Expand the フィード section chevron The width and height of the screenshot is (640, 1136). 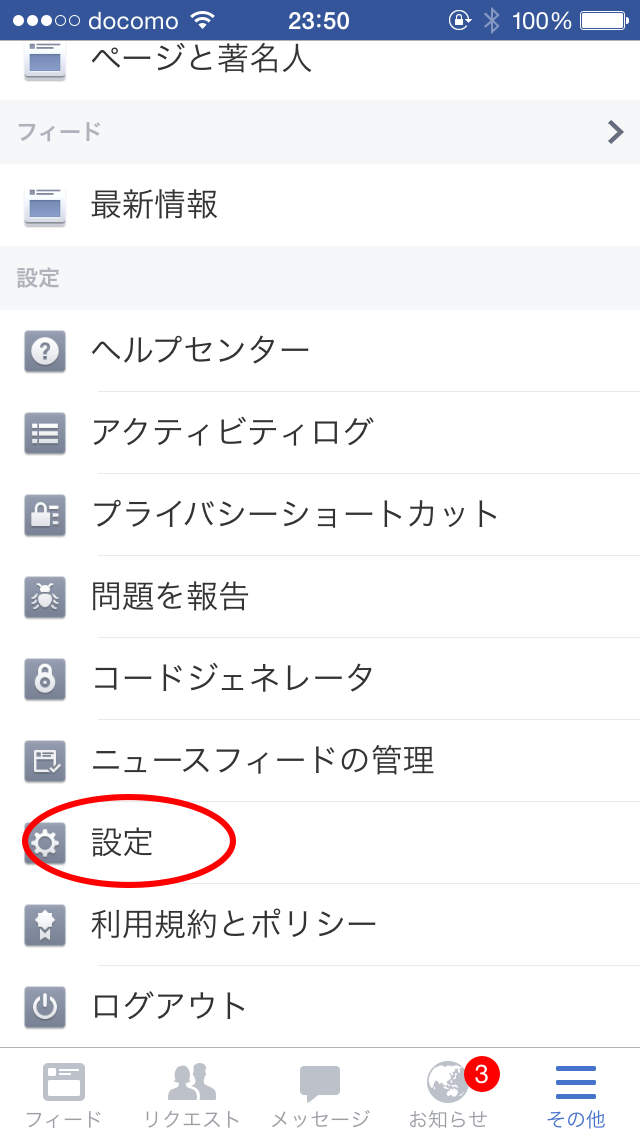pyautogui.click(x=615, y=132)
